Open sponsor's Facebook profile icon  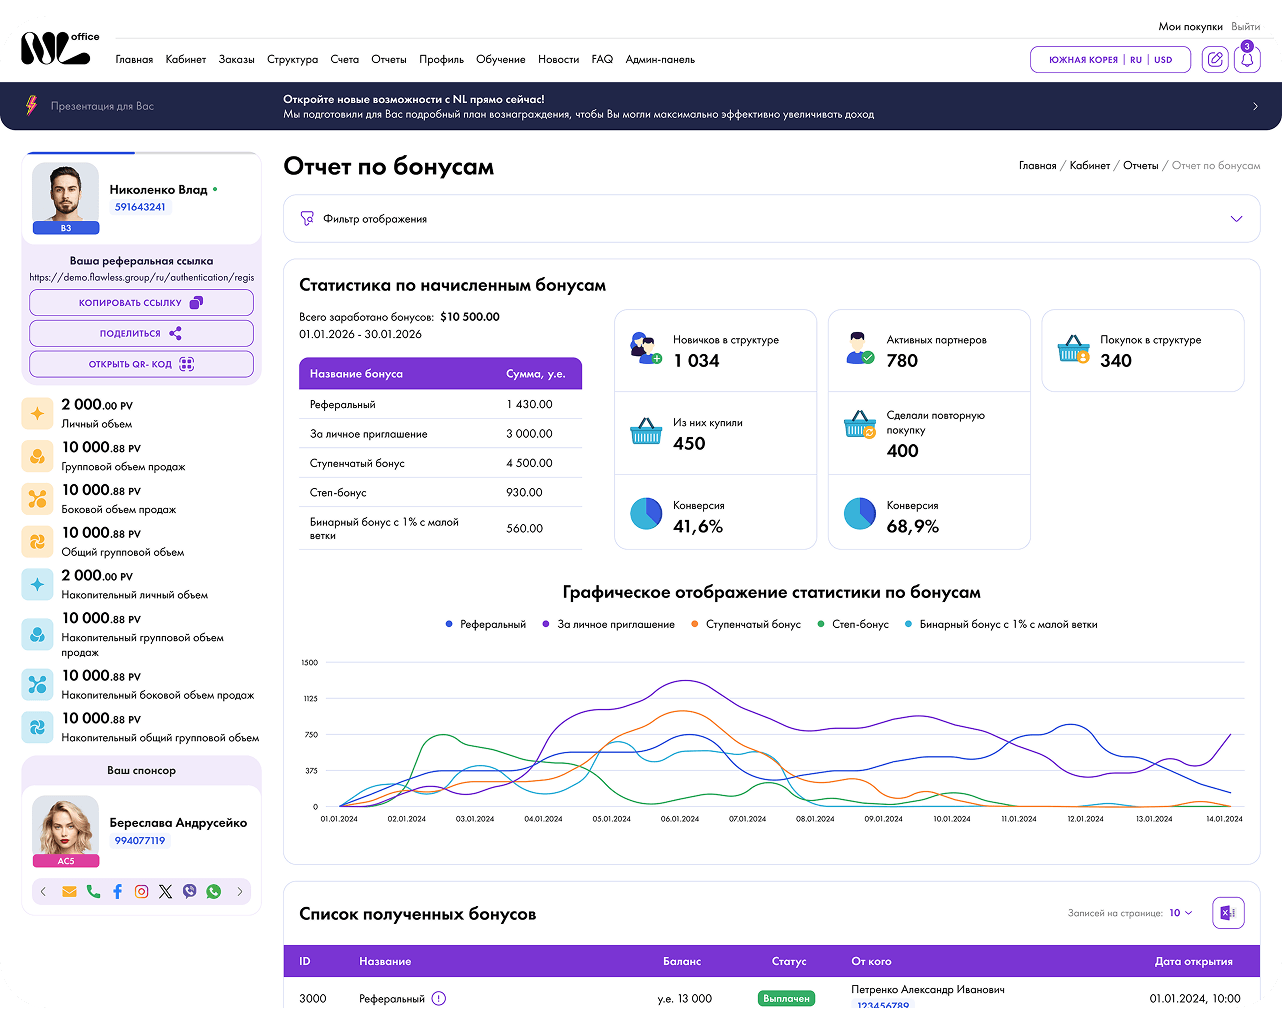pos(117,891)
